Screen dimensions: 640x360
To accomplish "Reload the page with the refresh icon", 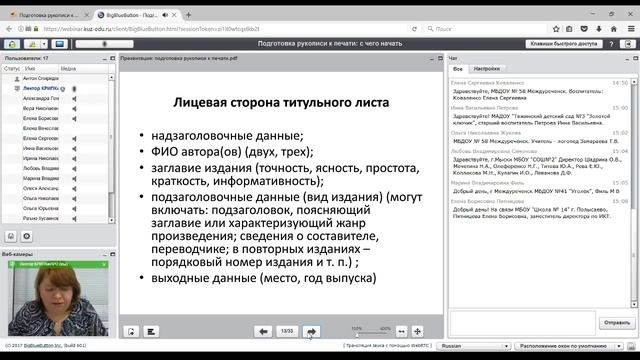I will click(414, 29).
